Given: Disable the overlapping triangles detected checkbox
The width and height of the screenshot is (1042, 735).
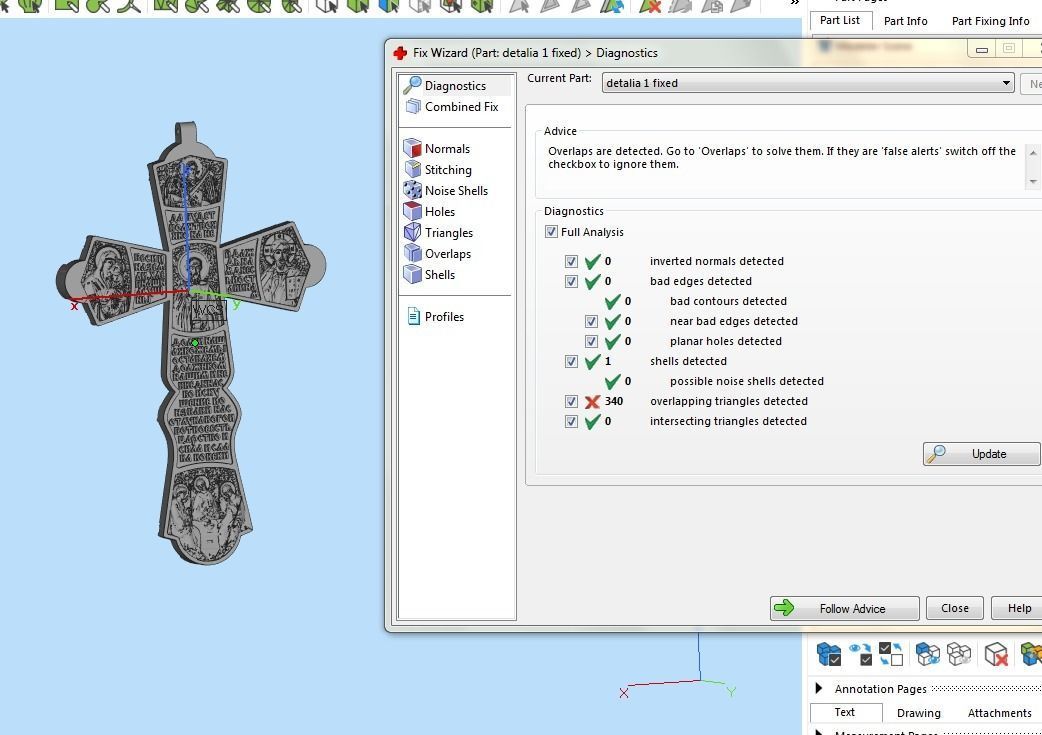Looking at the screenshot, I should click(x=571, y=401).
